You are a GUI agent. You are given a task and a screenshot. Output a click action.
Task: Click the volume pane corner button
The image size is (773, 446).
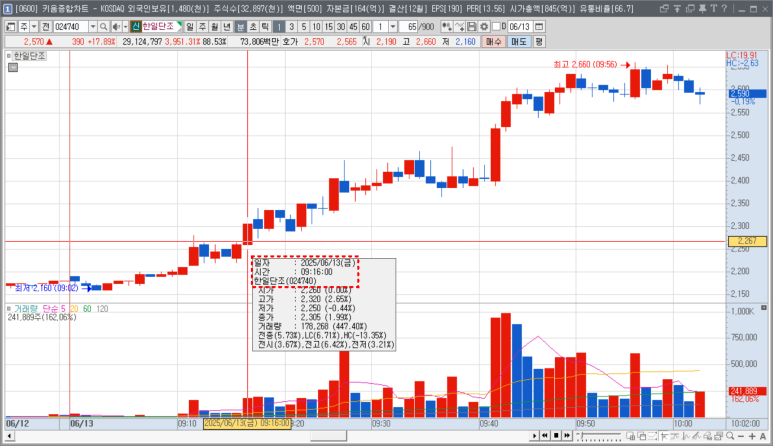tap(764, 308)
